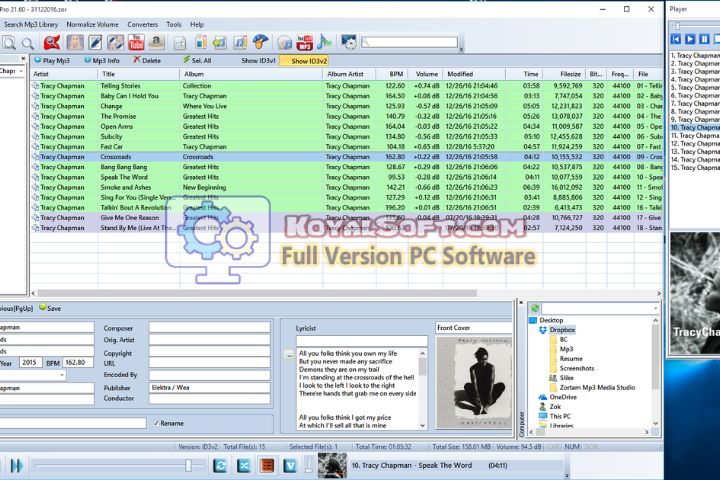Screen dimensions: 720x480
Task: Click the framed magnifier search icon in toolbar
Action: [x=9, y=43]
